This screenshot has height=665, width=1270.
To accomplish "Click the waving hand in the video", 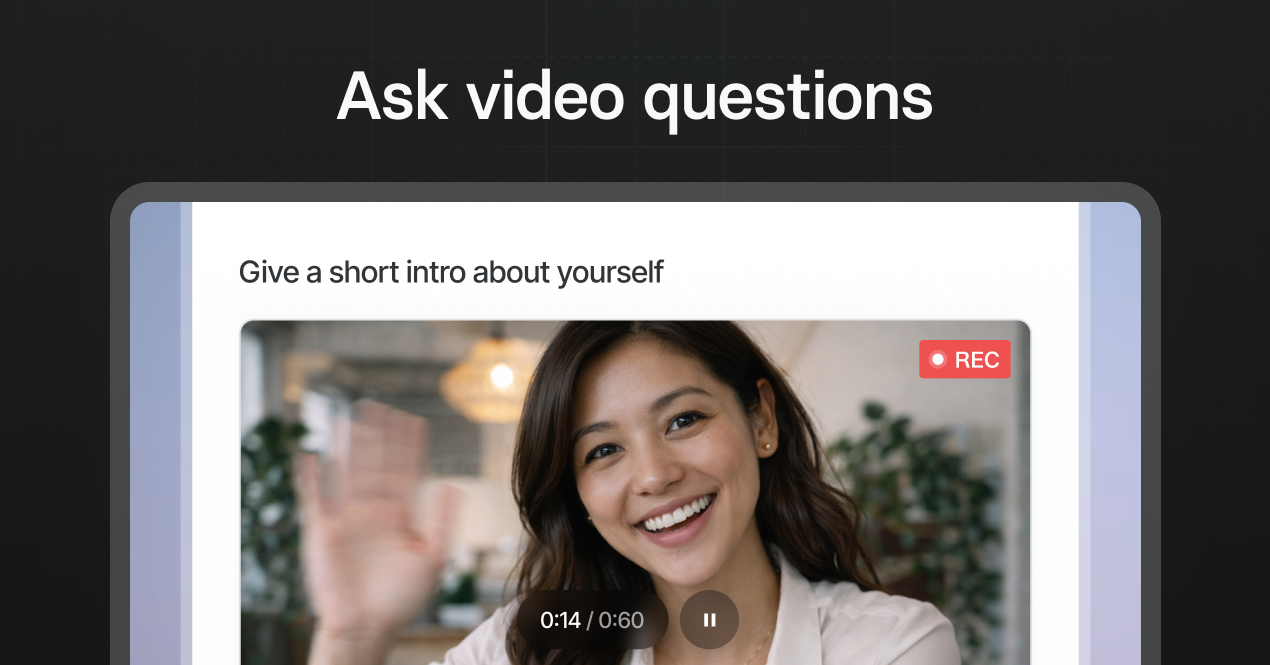I will (370, 510).
